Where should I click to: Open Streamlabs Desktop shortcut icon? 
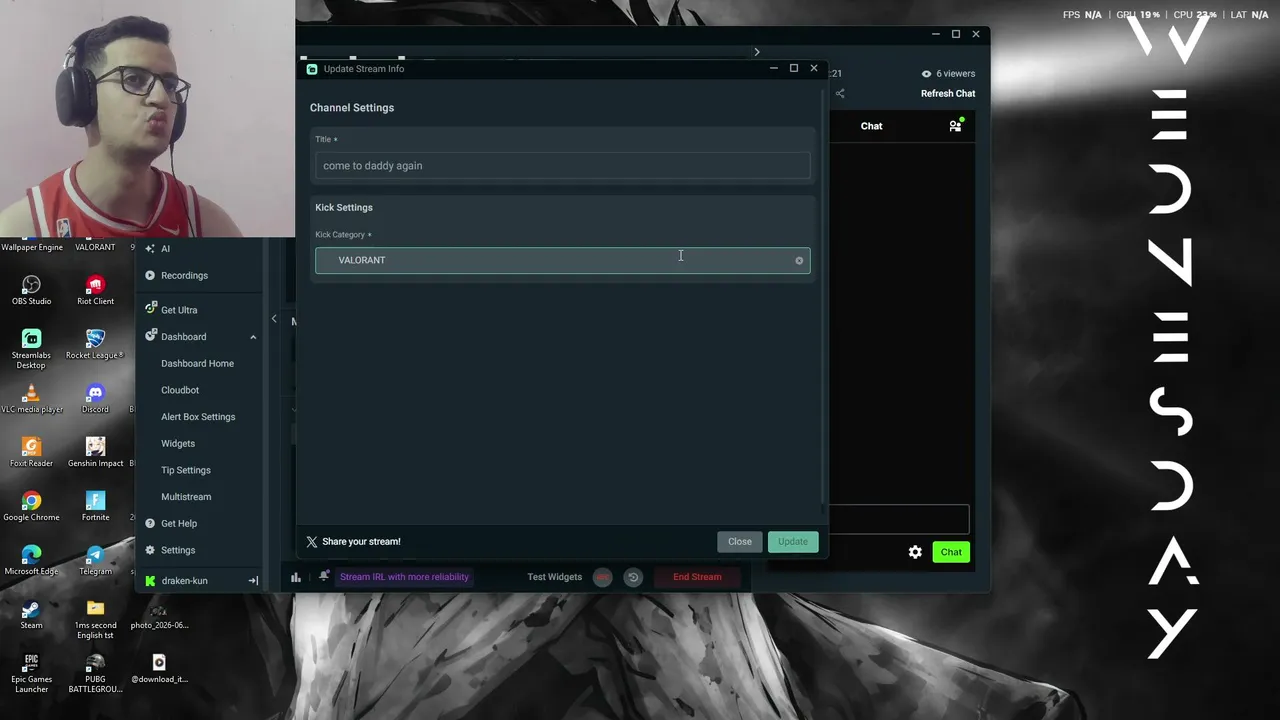pyautogui.click(x=31, y=349)
